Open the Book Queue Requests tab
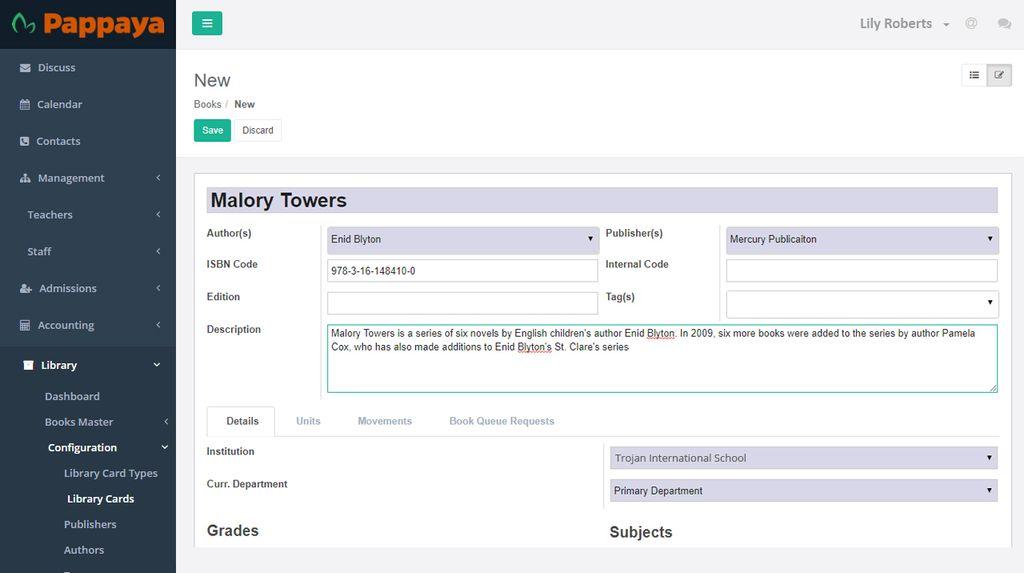The height and width of the screenshot is (573, 1024). point(502,421)
